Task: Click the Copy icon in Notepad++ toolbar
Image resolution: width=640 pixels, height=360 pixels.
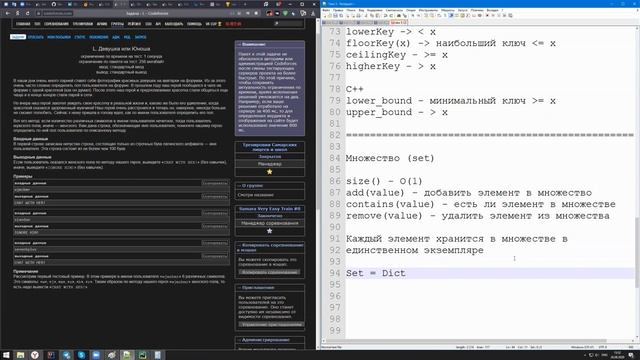Action: (x=372, y=16)
